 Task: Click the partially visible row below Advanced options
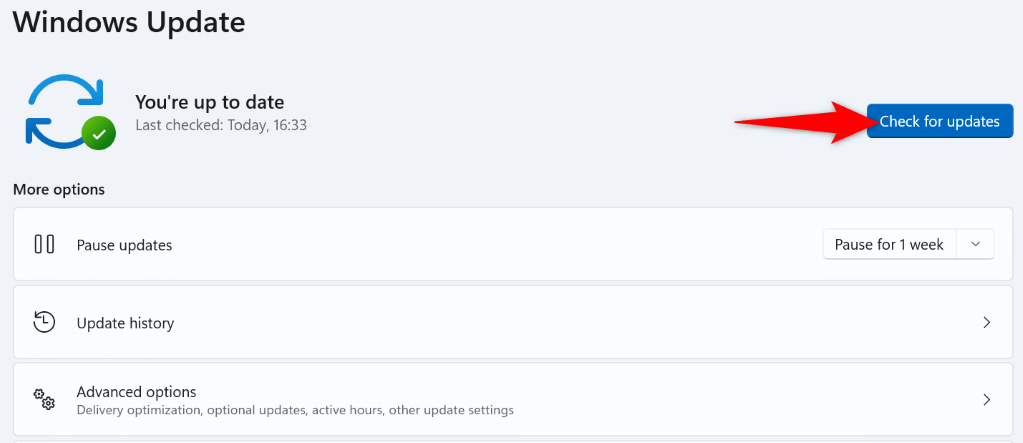(x=511, y=439)
